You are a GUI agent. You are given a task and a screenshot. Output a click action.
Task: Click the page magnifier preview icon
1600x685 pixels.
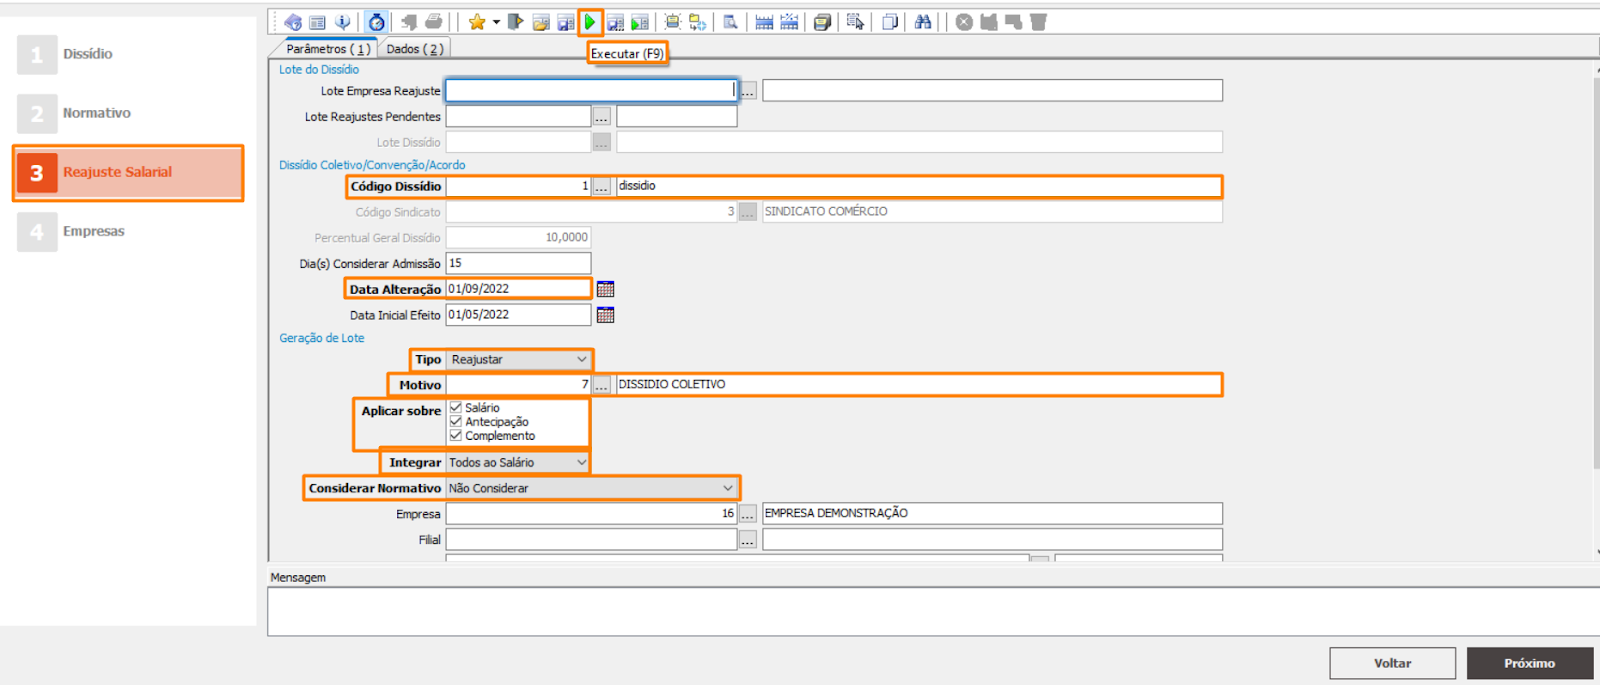click(x=731, y=22)
